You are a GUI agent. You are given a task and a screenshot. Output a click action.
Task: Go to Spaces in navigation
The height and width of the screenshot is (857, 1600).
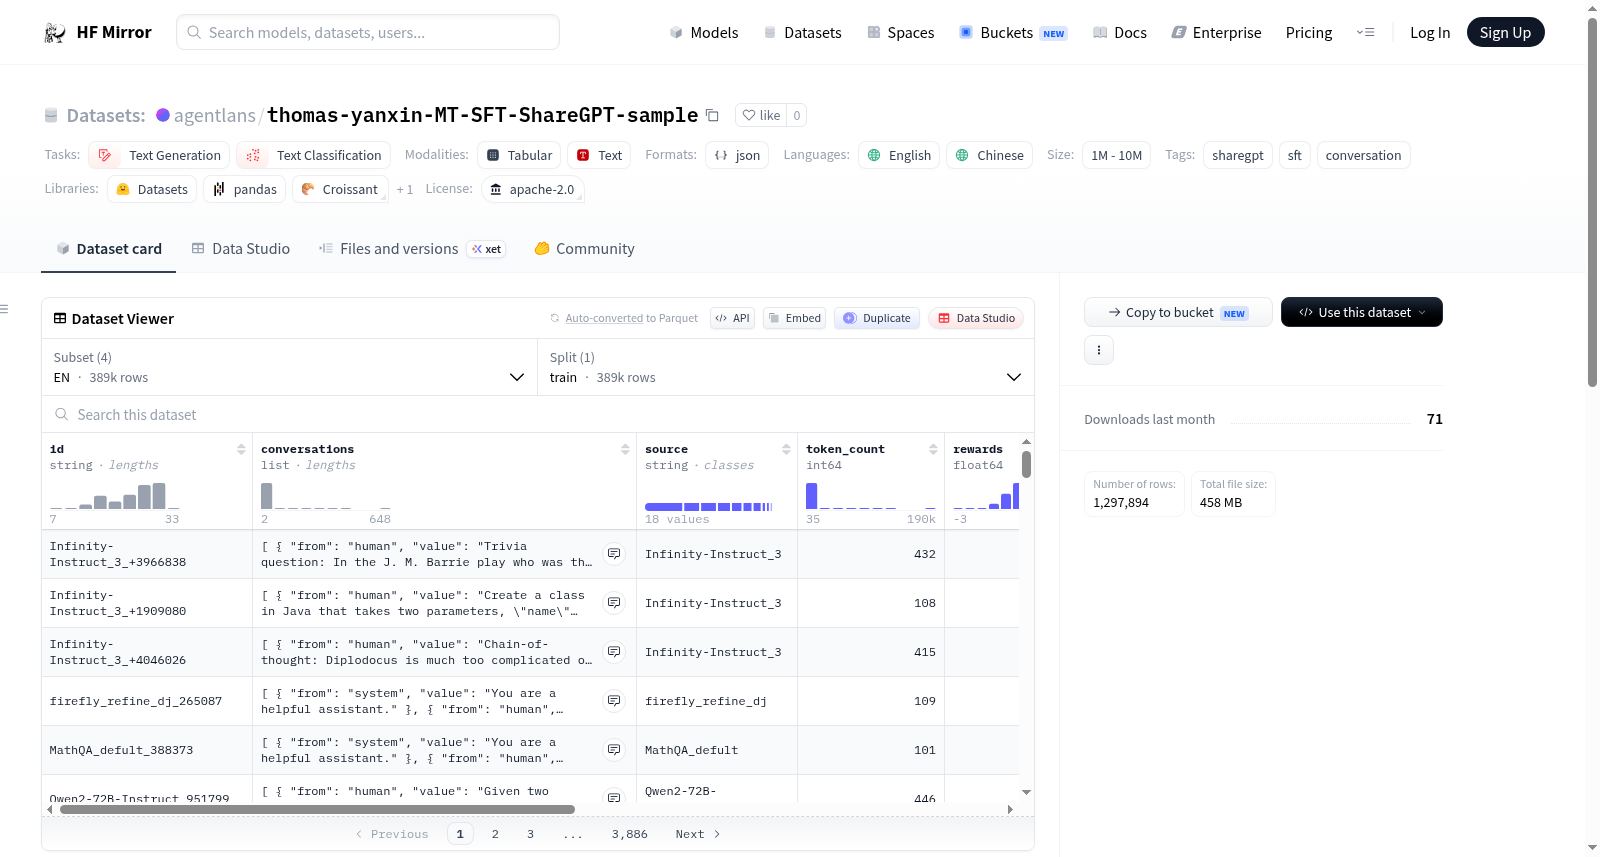pyautogui.click(x=900, y=33)
